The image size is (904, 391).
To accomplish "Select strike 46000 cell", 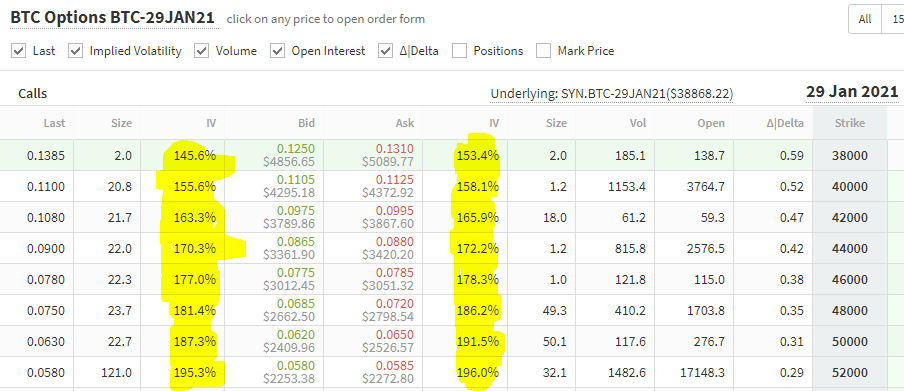I will coord(850,280).
